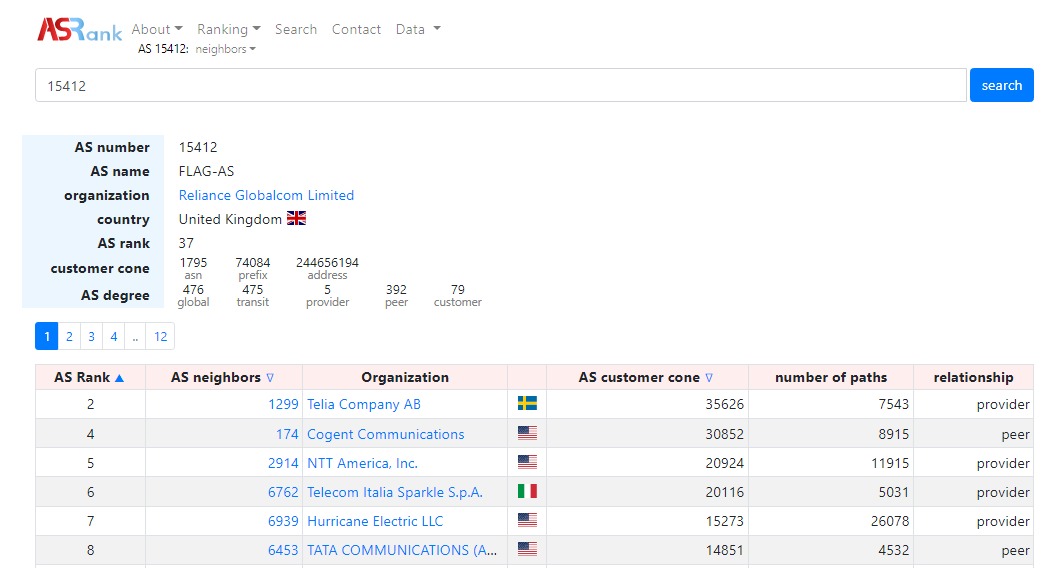Click the blue search button
The width and height of the screenshot is (1039, 568).
tap(1001, 85)
